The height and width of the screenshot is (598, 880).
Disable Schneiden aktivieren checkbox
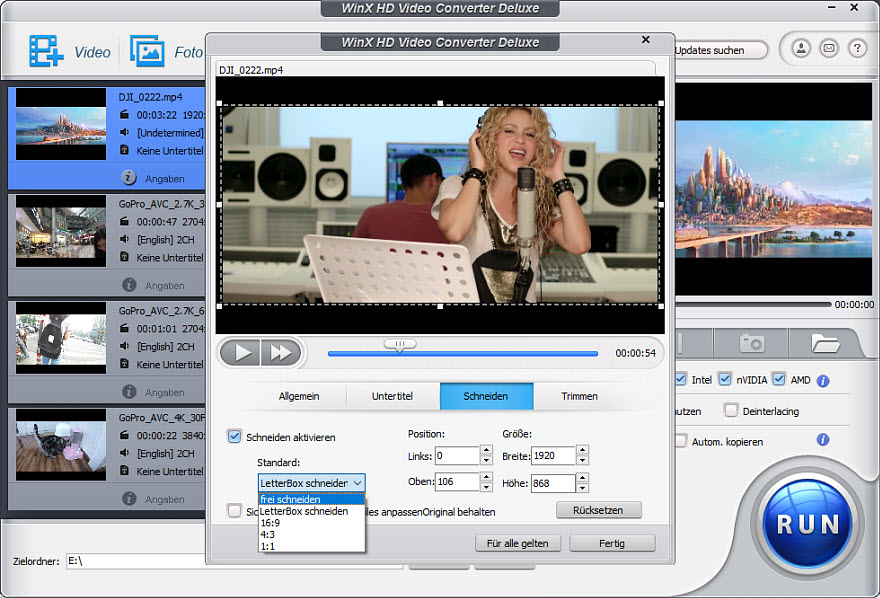pyautogui.click(x=235, y=436)
